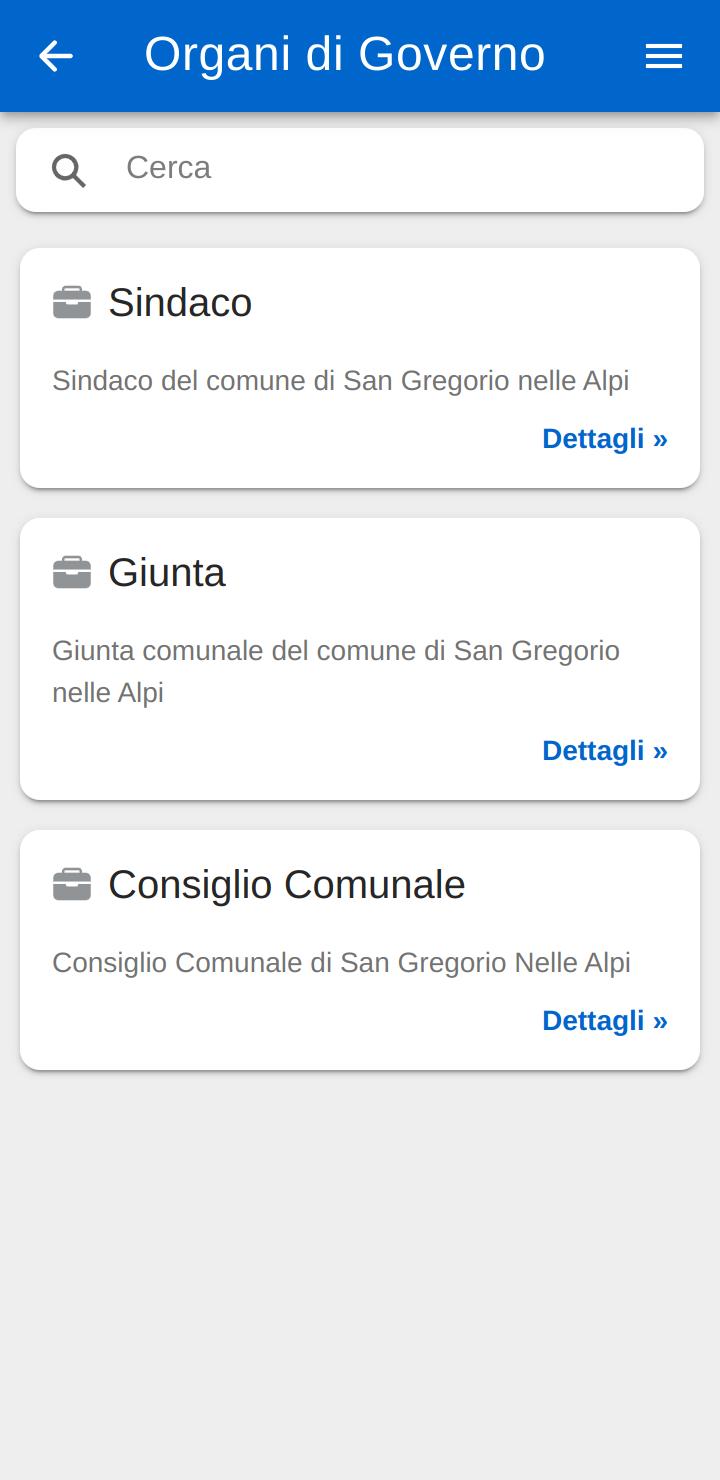Click the Consiglio Comunale di San Gregorio description

341,963
